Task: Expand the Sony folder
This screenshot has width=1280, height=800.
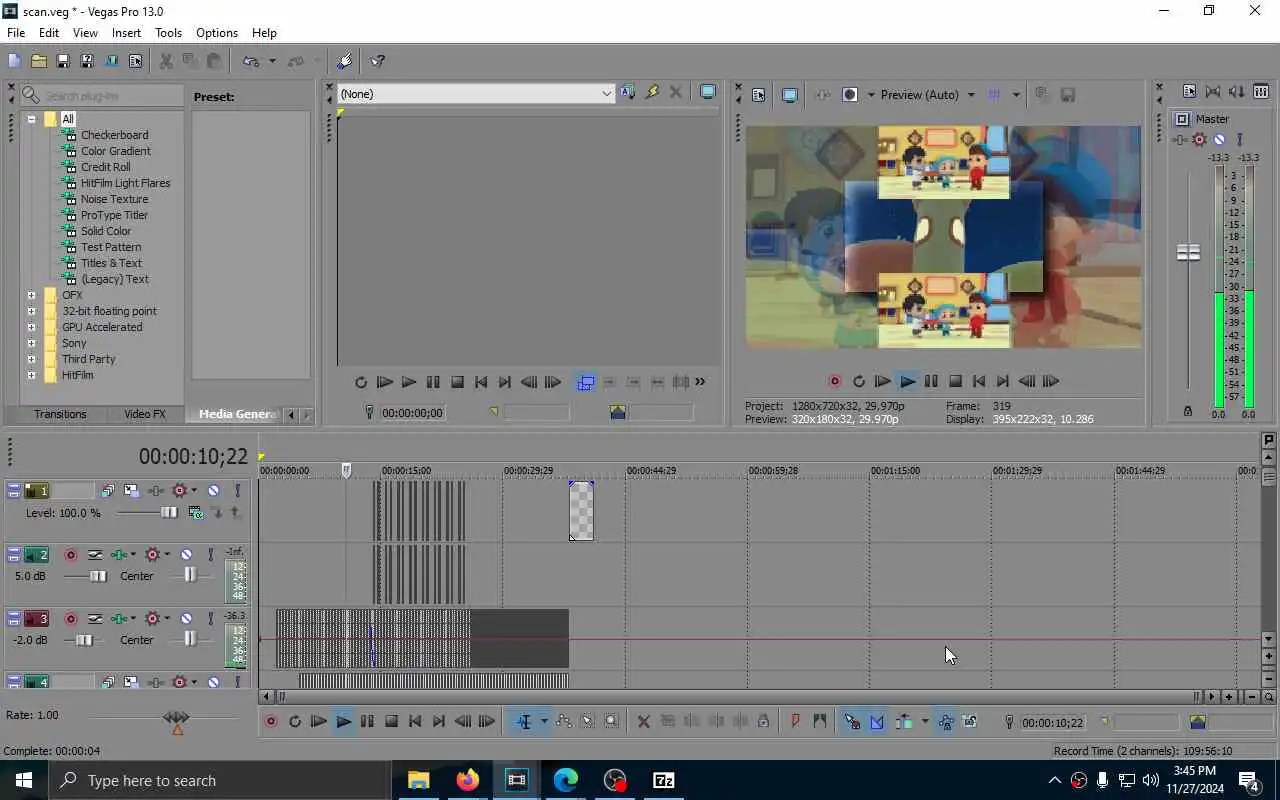Action: click(31, 343)
